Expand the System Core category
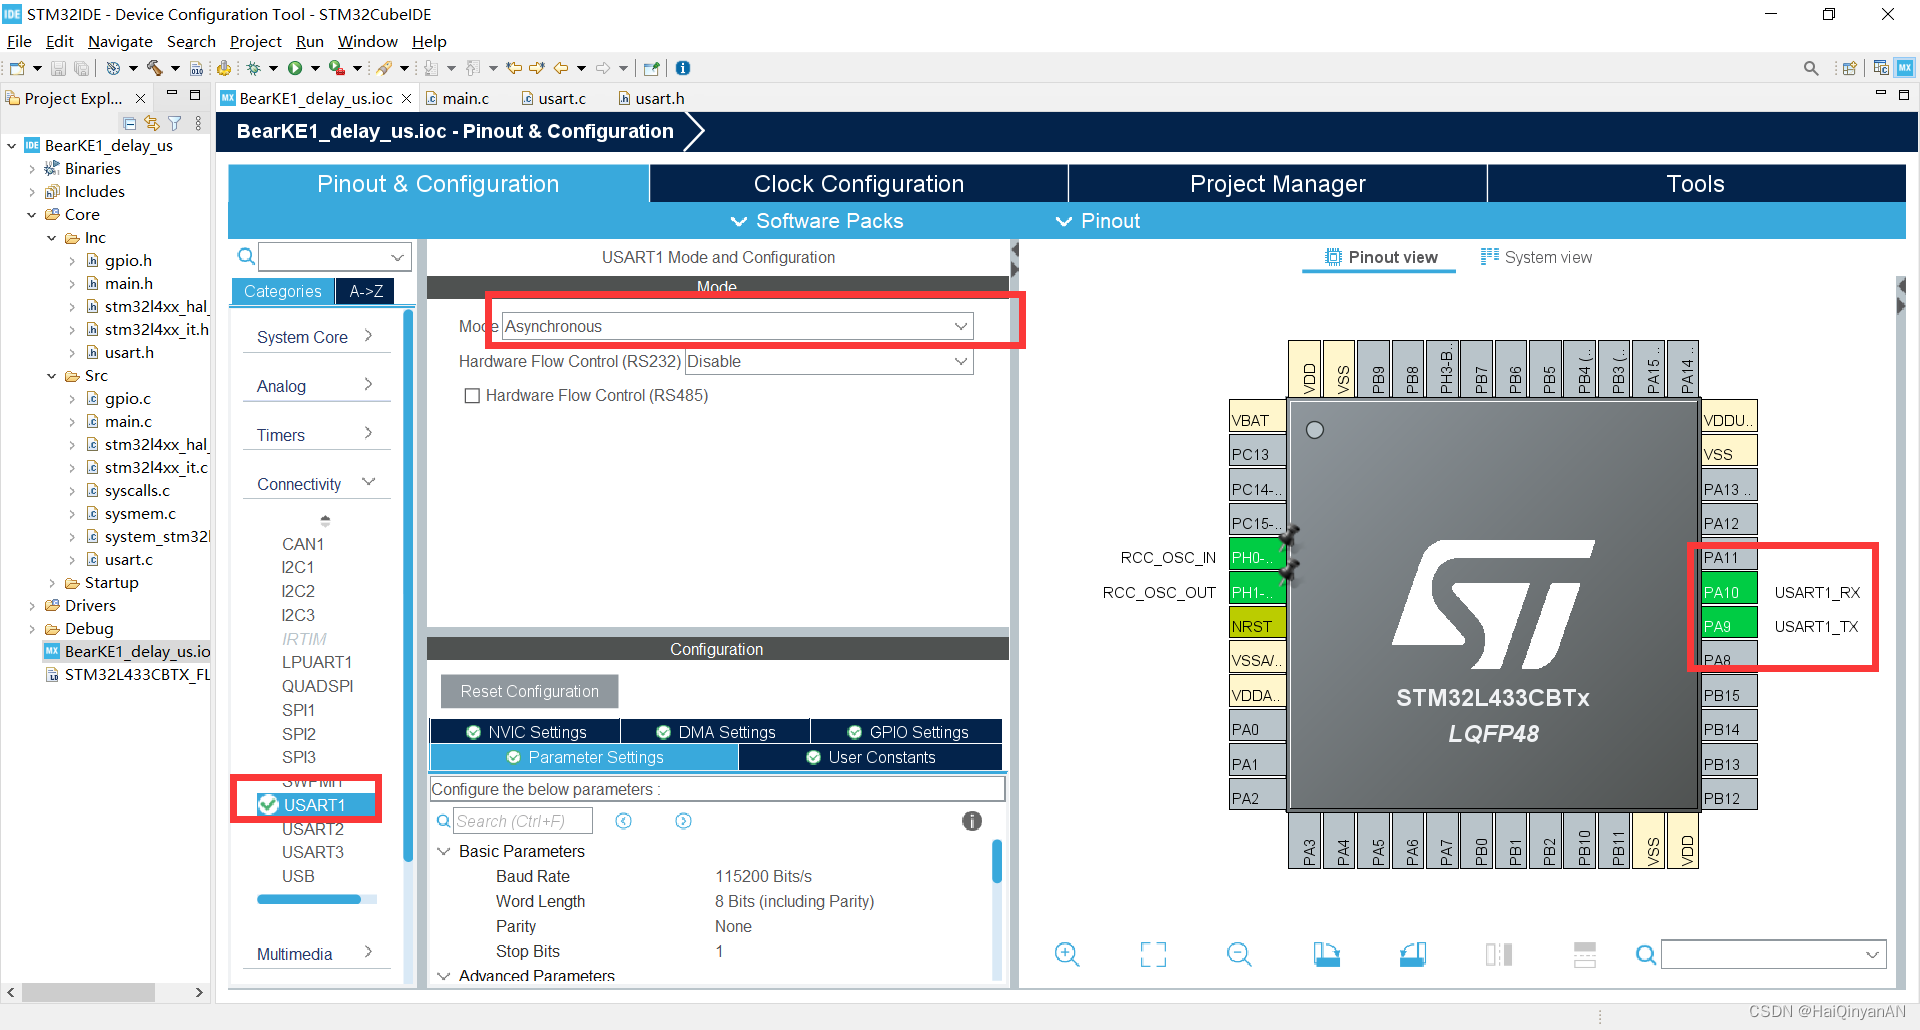The width and height of the screenshot is (1920, 1030). coord(315,337)
